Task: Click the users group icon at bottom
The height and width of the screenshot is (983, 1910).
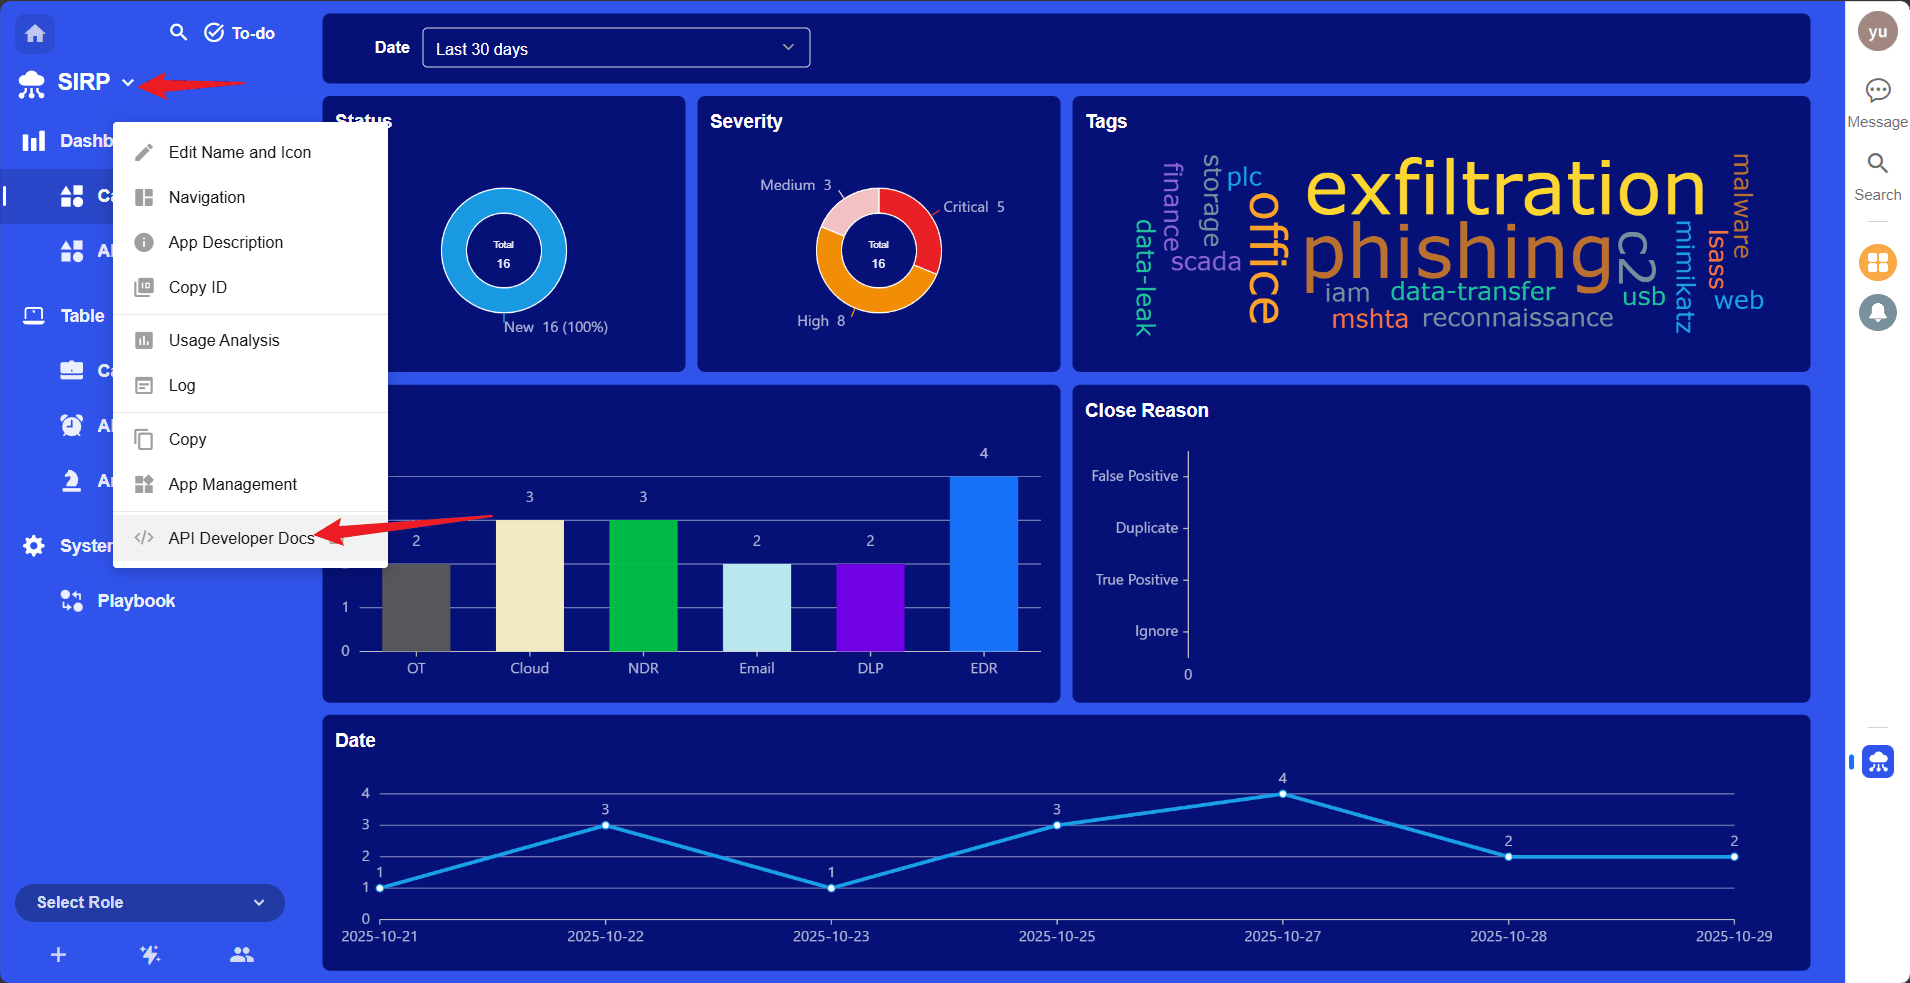Action: (241, 955)
